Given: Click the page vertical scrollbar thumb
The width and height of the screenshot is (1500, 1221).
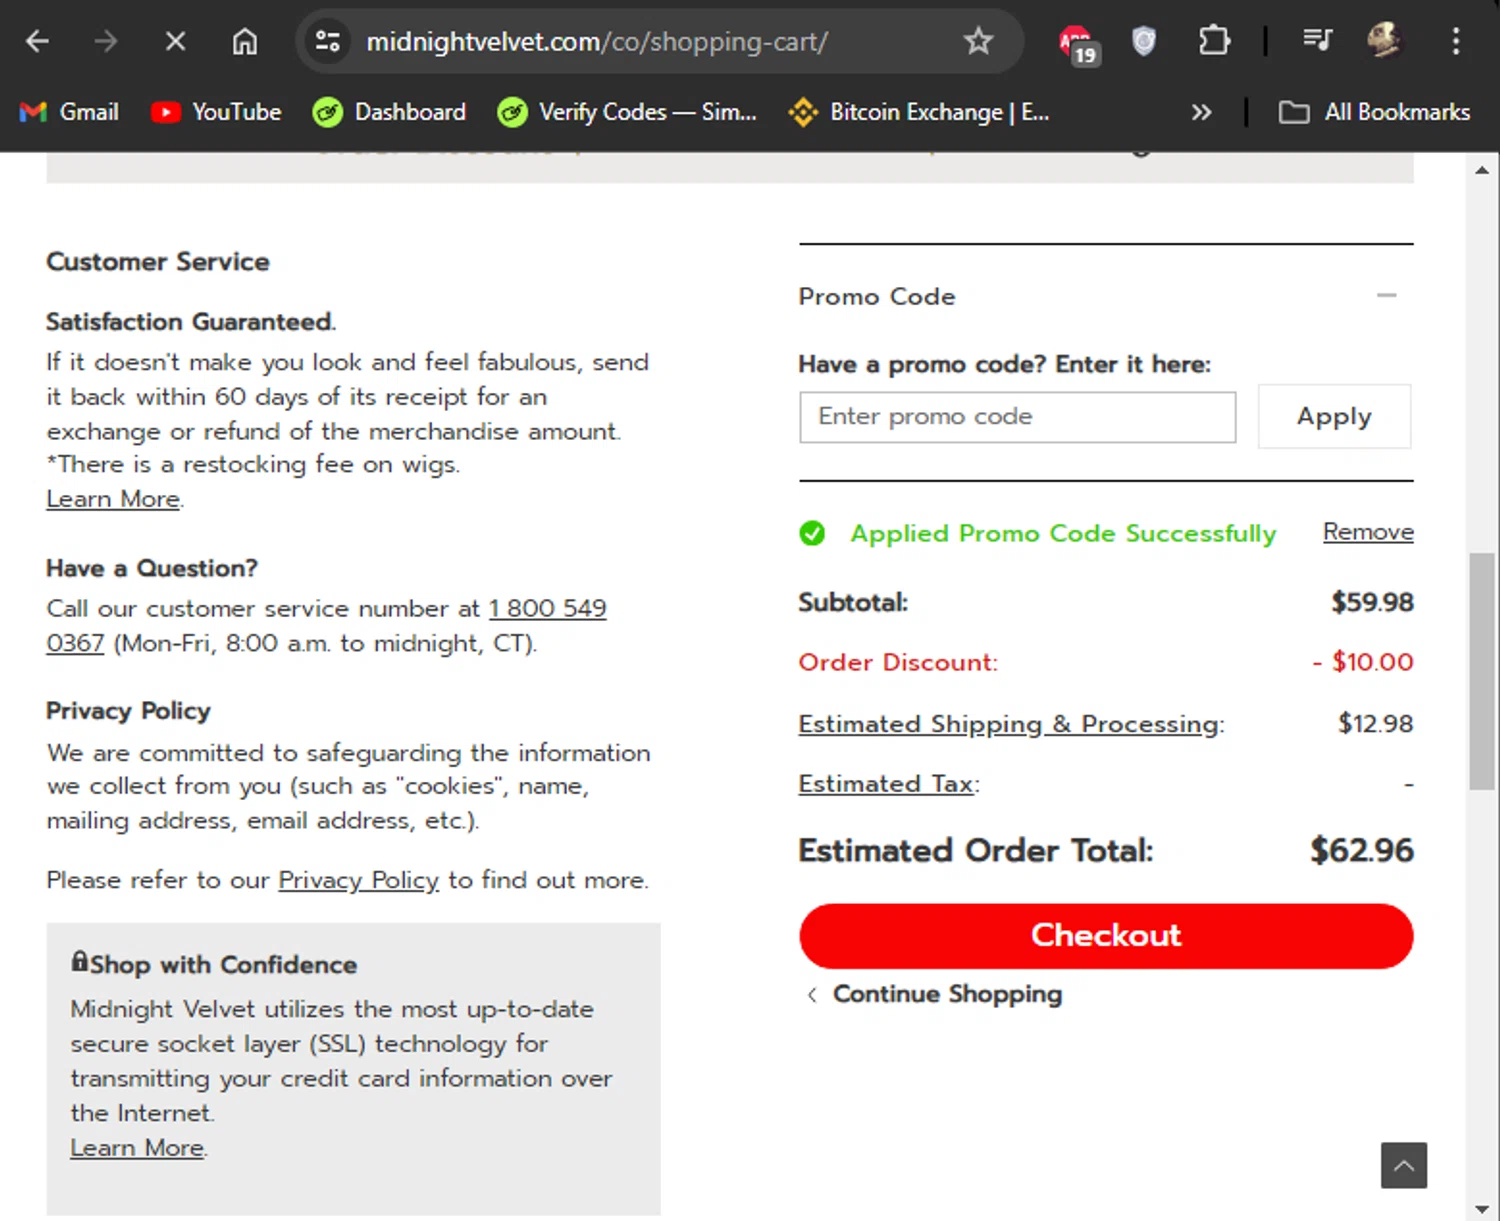Looking at the screenshot, I should pos(1481,670).
